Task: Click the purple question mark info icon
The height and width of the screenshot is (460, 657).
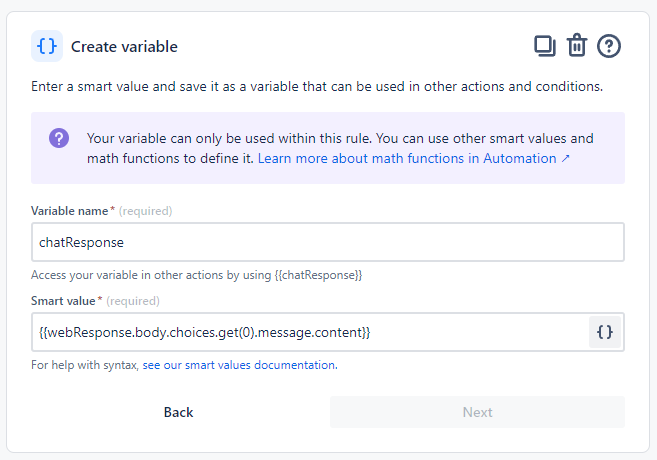Action: tap(59, 138)
